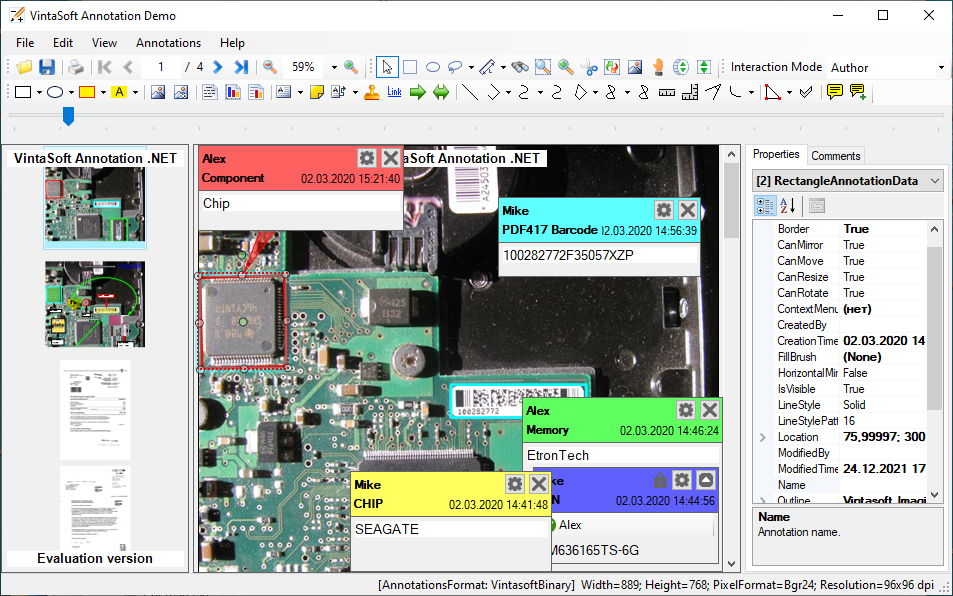The height and width of the screenshot is (596, 953).
Task: Switch to the Comments tab
Action: click(x=835, y=156)
